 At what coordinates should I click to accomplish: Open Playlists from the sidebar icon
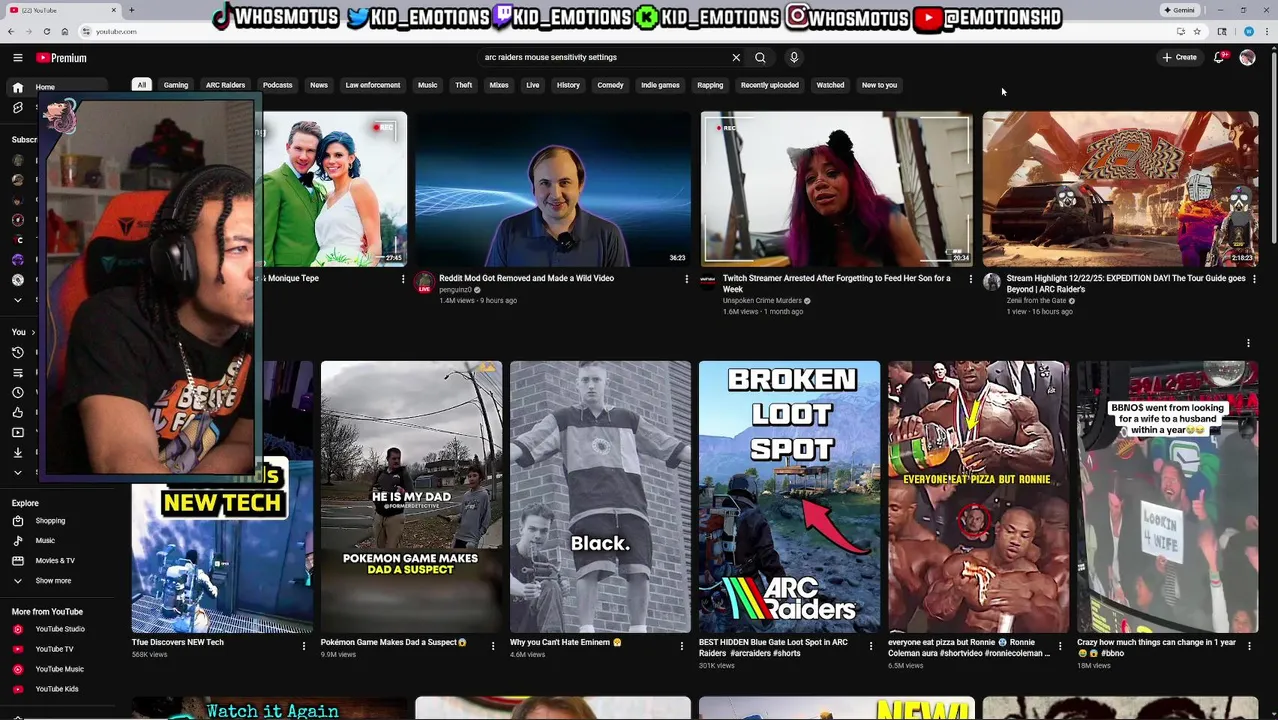(x=18, y=372)
